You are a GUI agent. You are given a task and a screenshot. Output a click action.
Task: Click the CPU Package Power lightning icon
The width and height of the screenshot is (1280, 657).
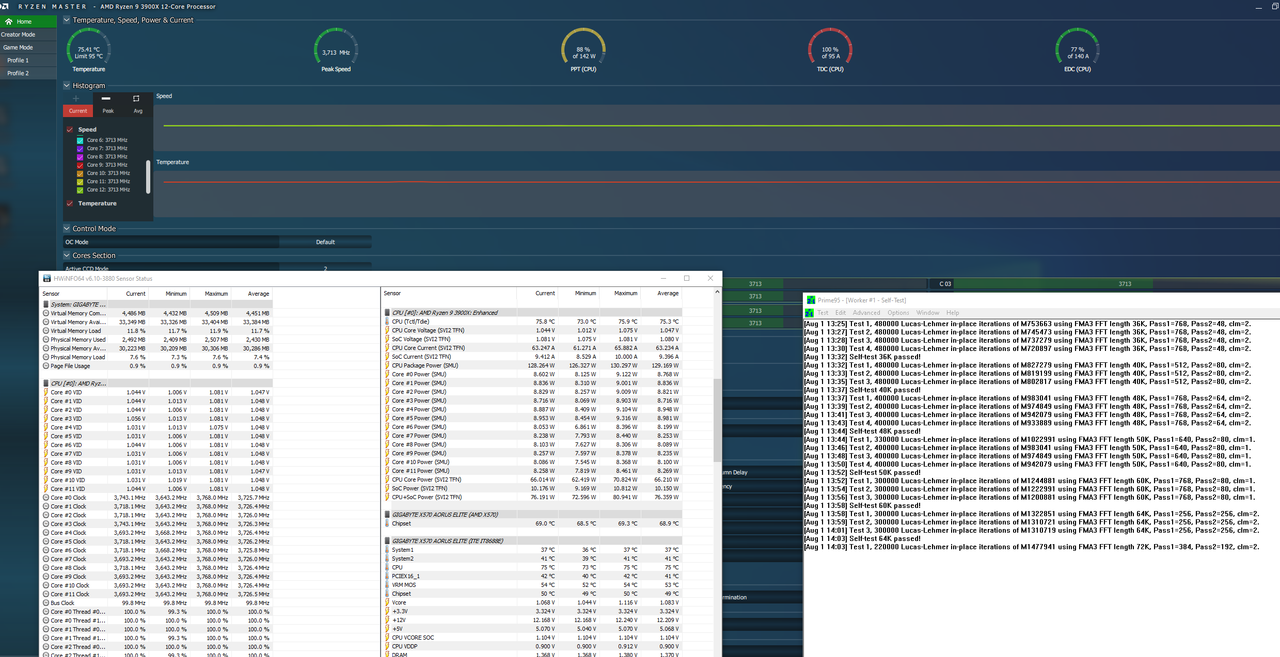[388, 365]
